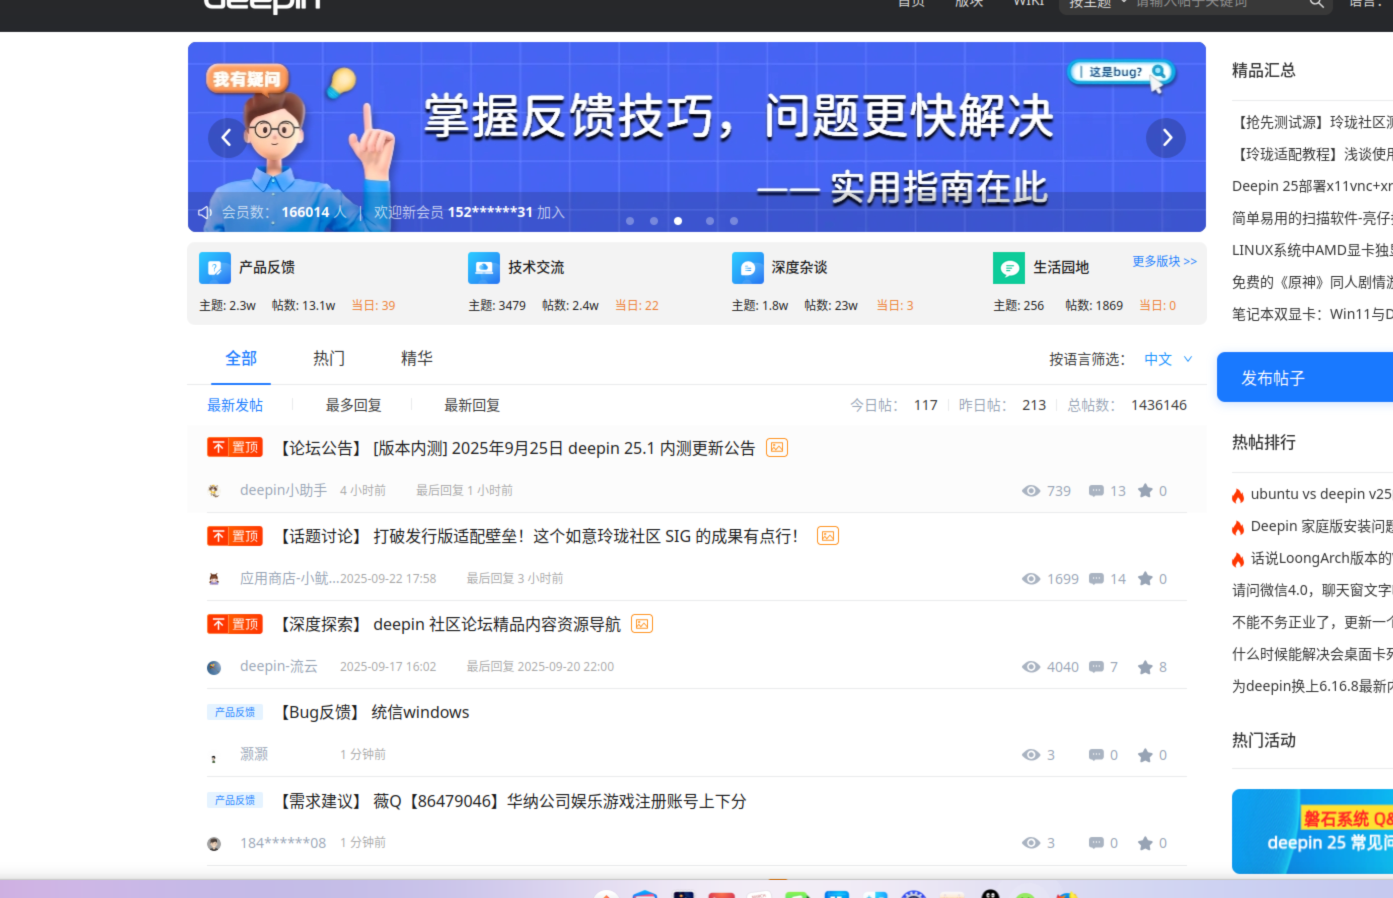Sort posts by 最新发帖

(235, 405)
